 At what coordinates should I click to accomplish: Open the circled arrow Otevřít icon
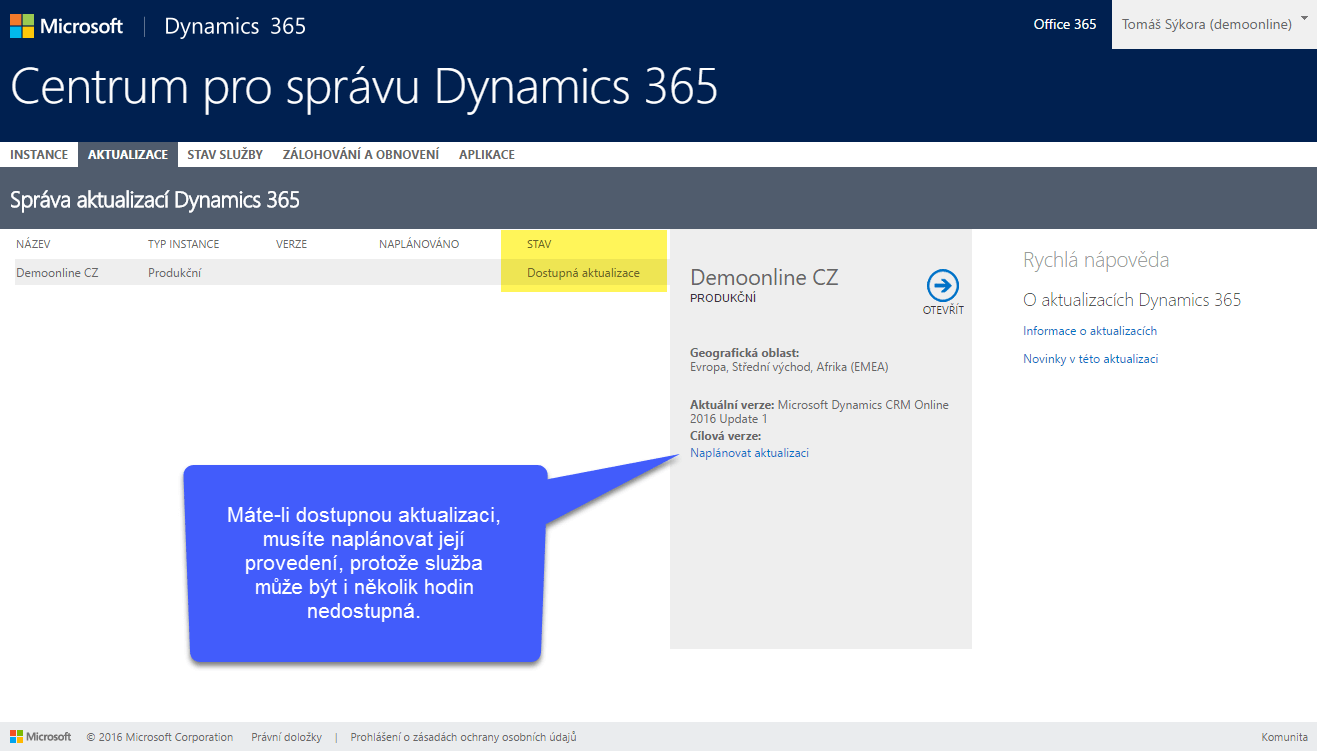(942, 286)
